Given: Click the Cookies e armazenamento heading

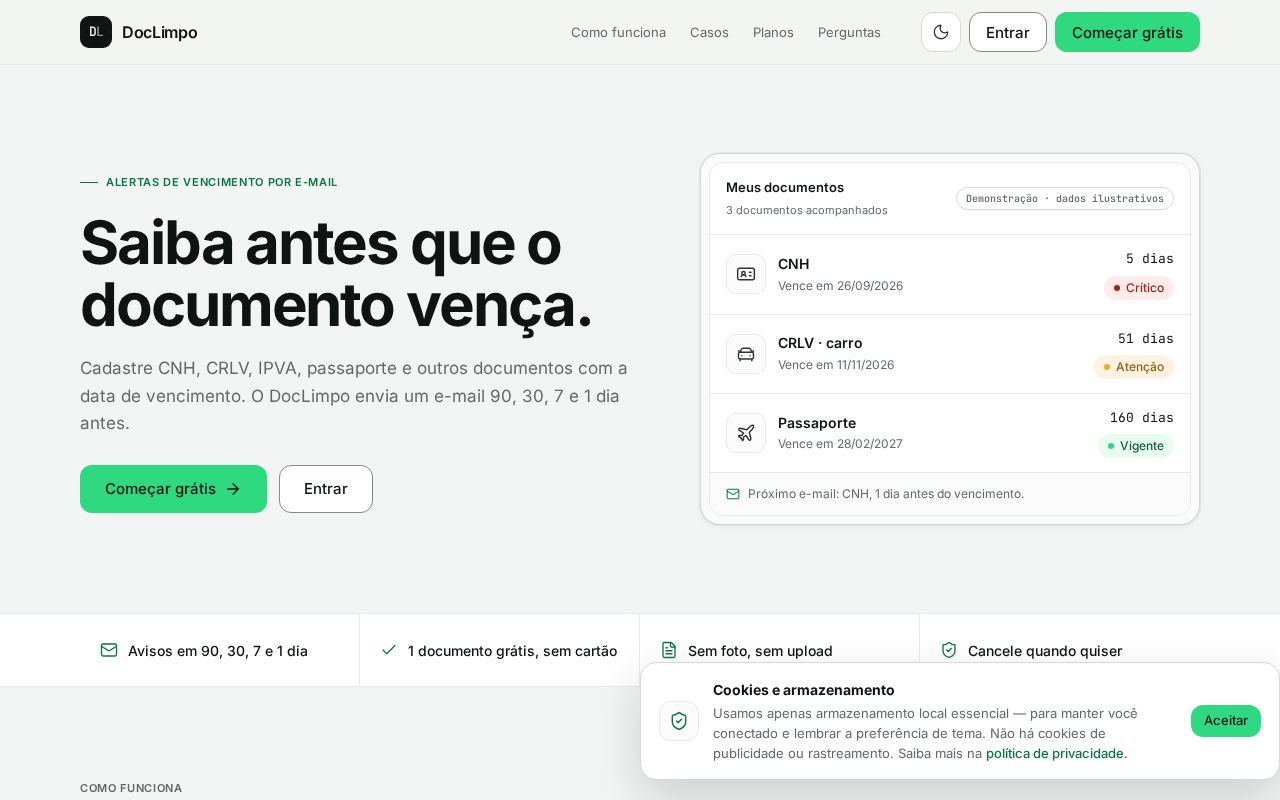Looking at the screenshot, I should click(804, 690).
